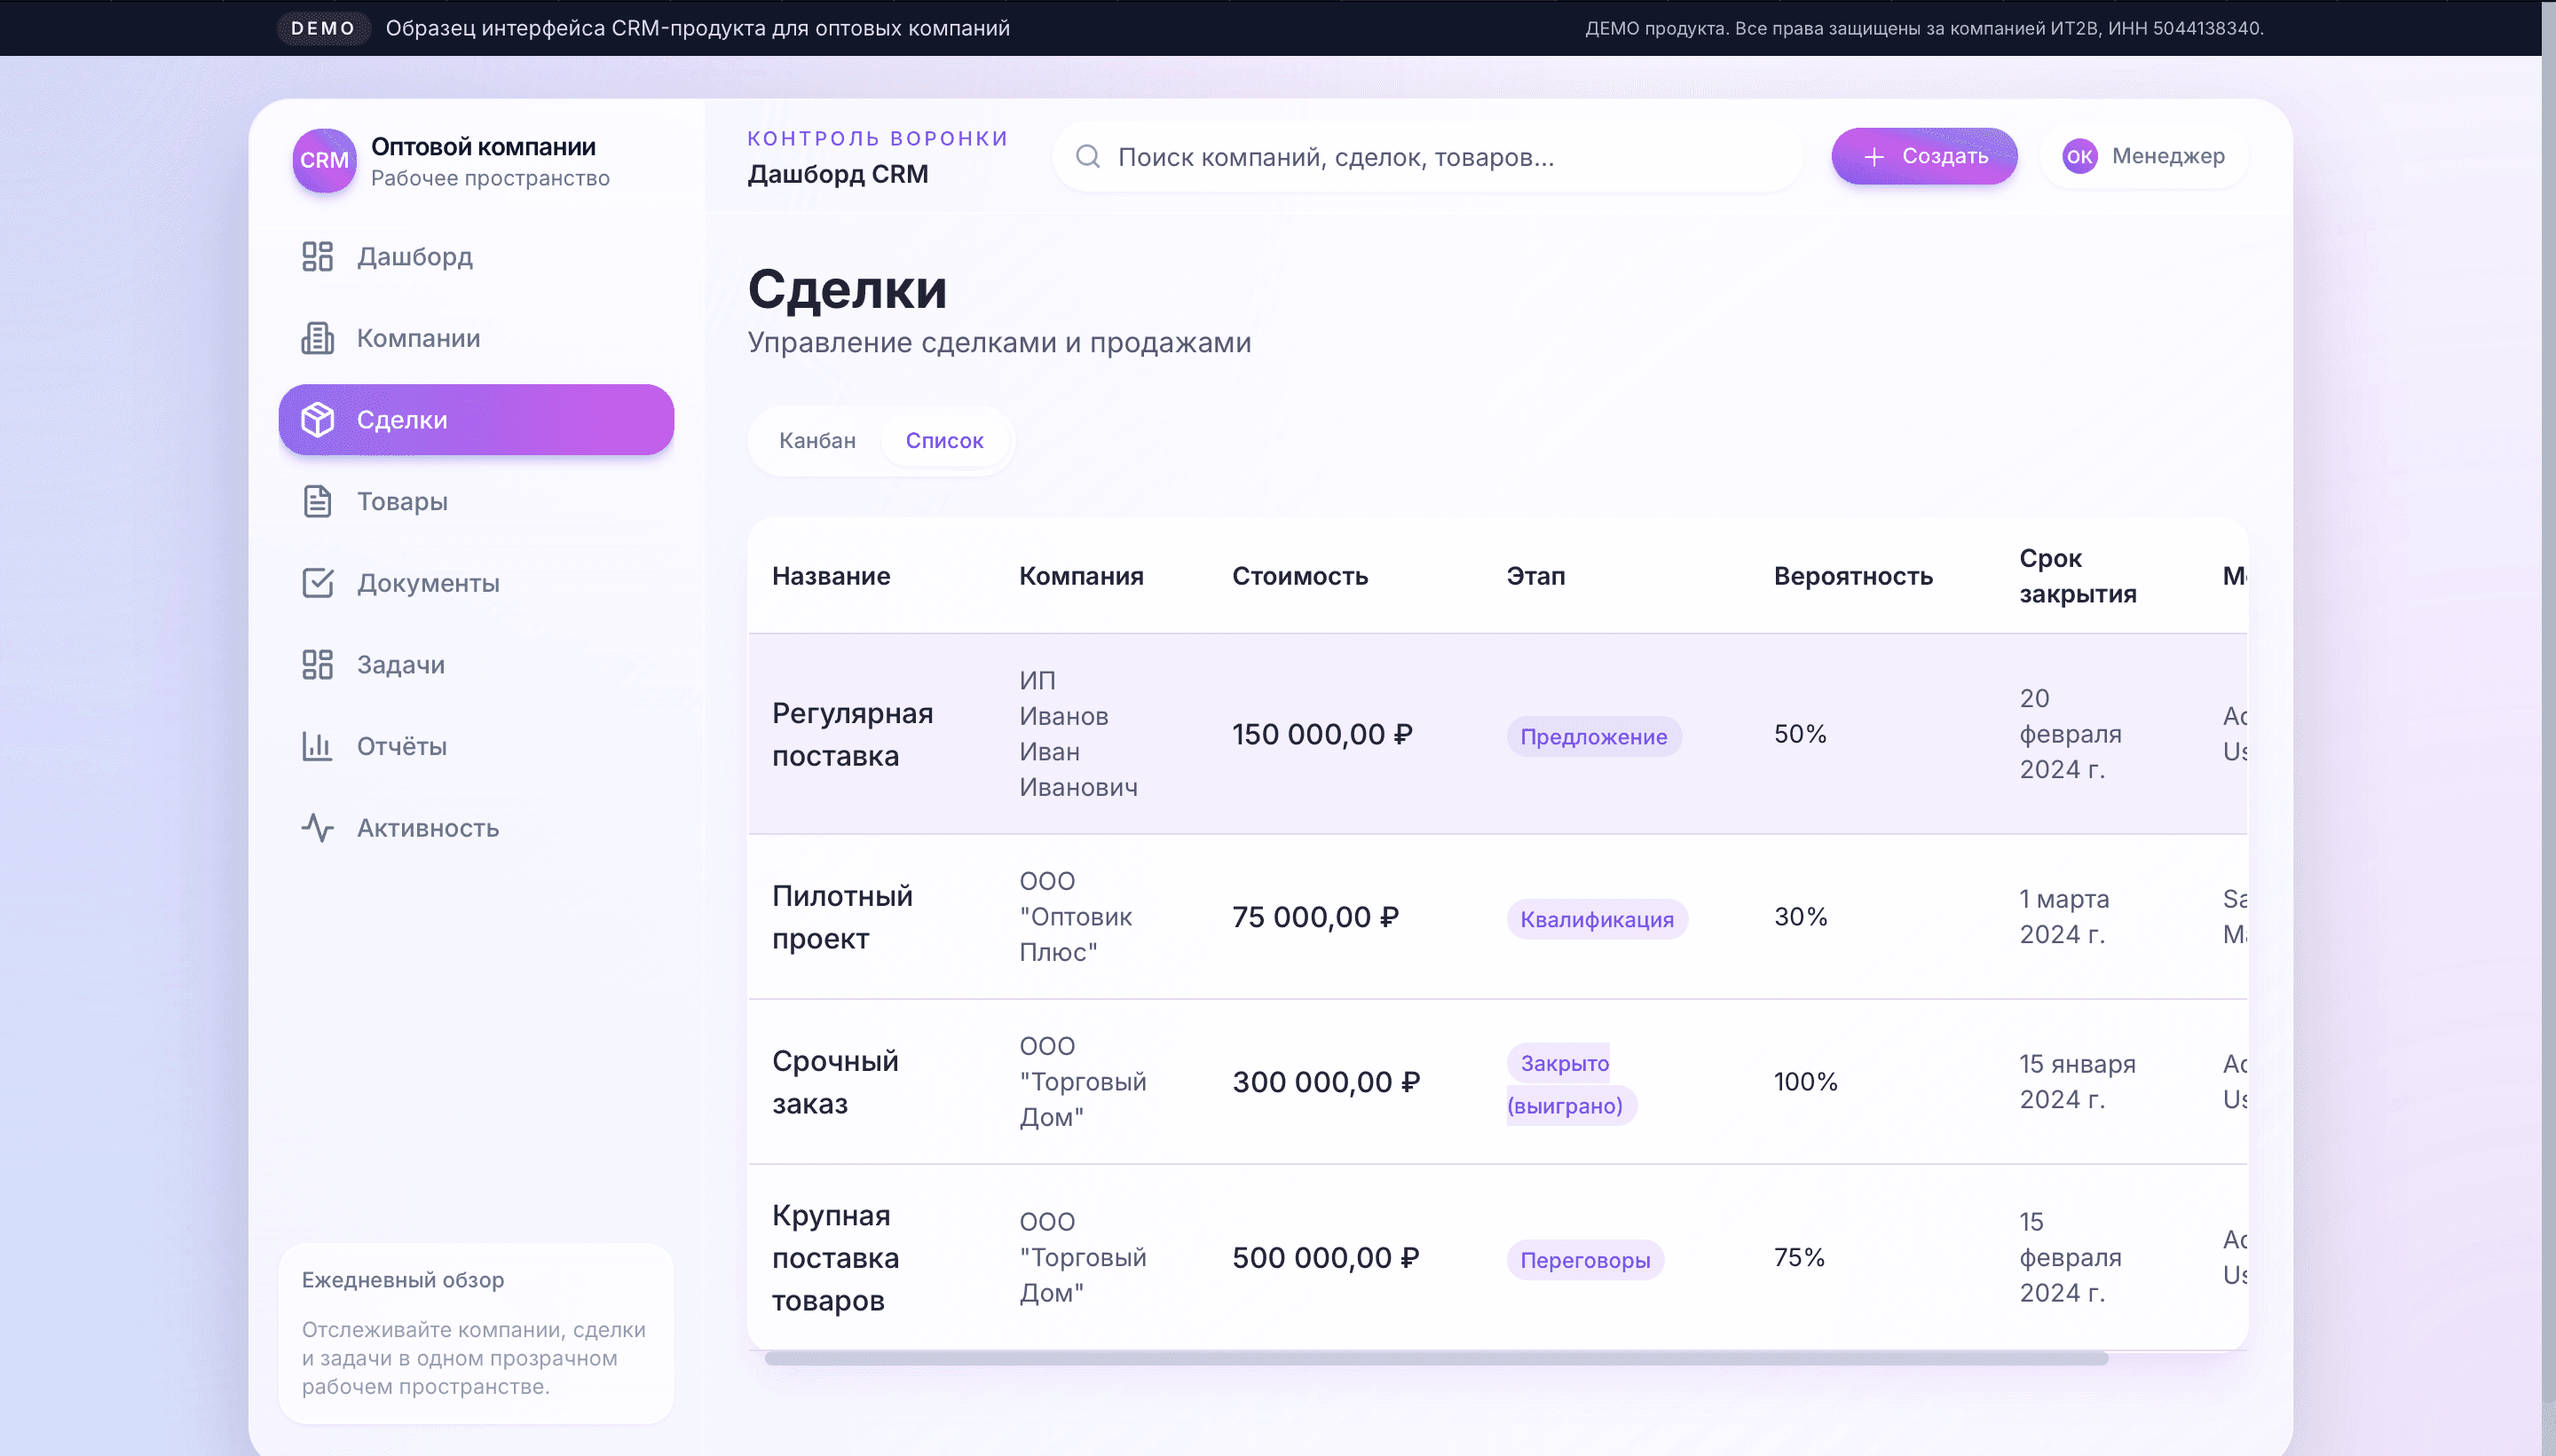Click the purple CRM logo badge

click(324, 160)
